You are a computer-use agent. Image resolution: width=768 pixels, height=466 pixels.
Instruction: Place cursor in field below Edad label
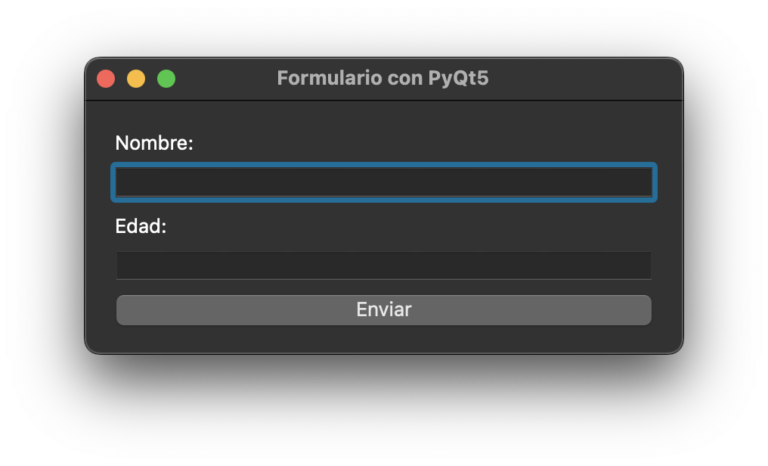click(383, 265)
